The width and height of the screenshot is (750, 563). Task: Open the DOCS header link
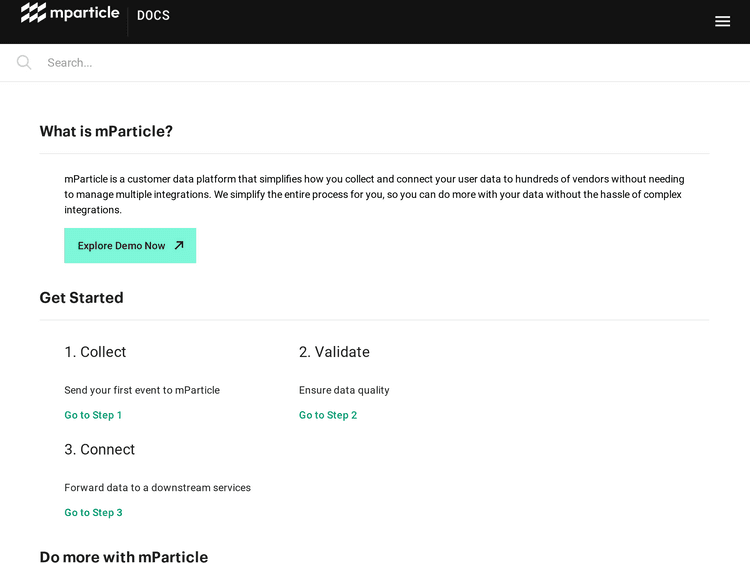[153, 15]
